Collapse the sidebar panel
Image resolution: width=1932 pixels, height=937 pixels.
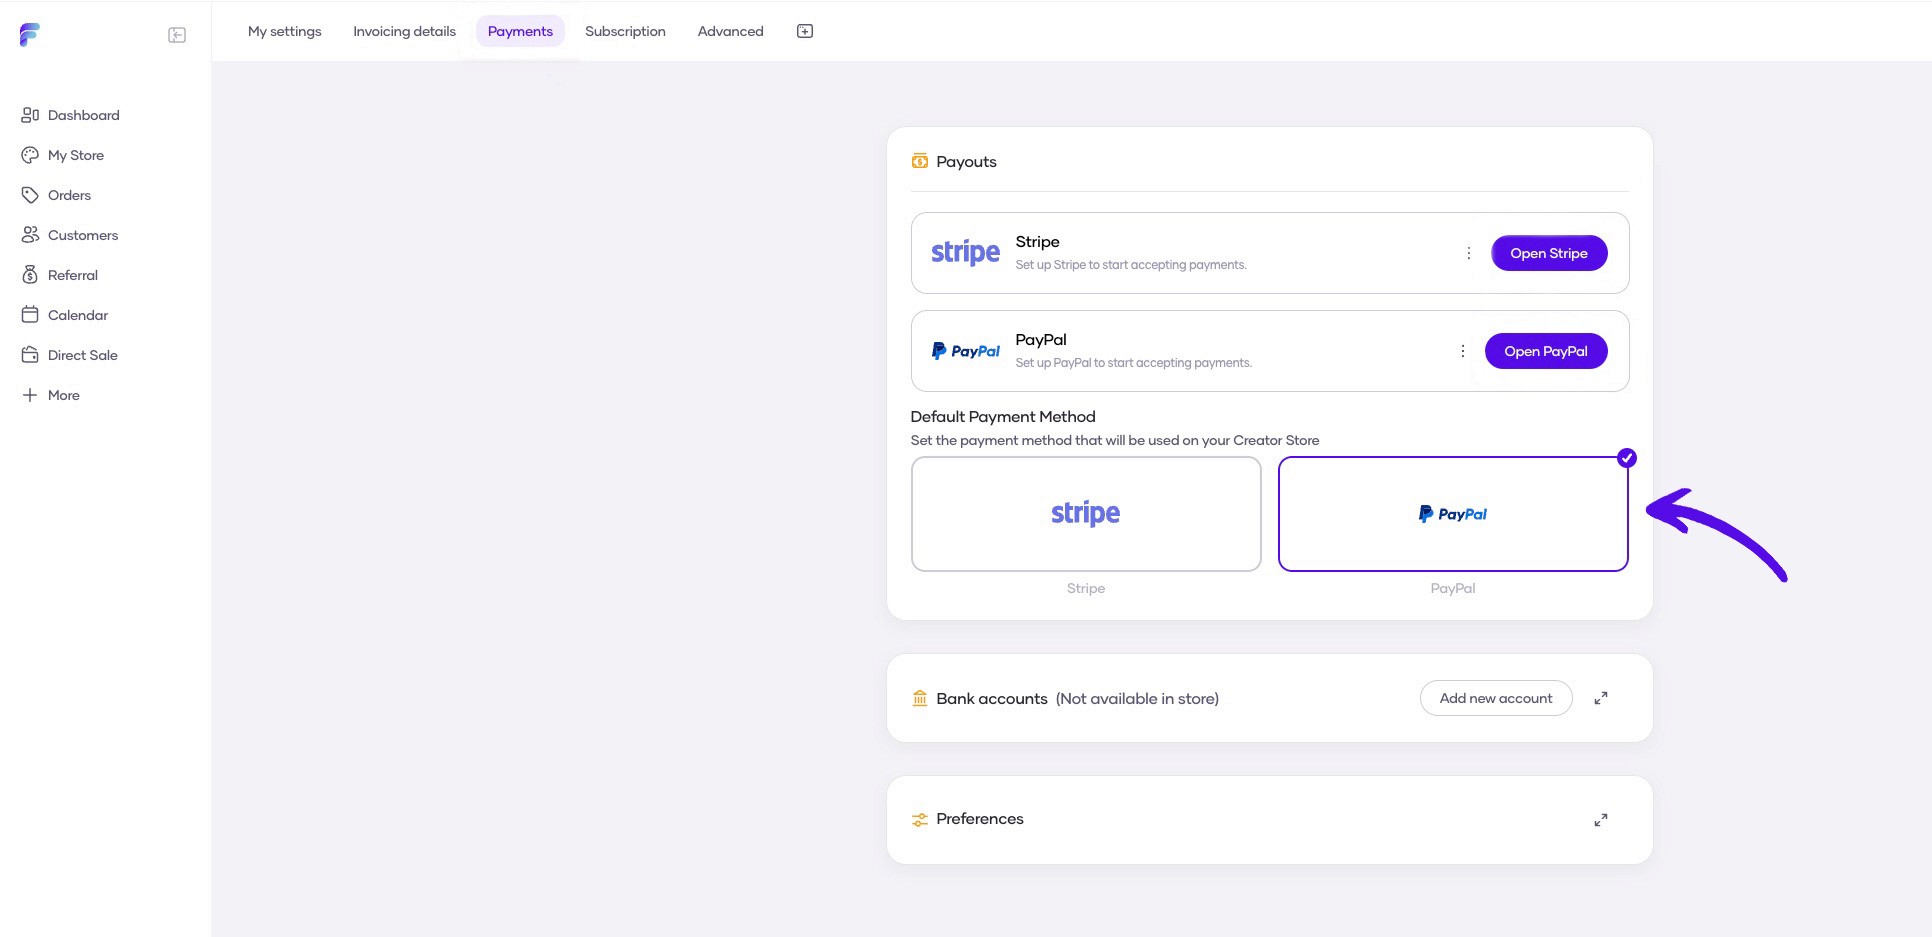coord(177,35)
